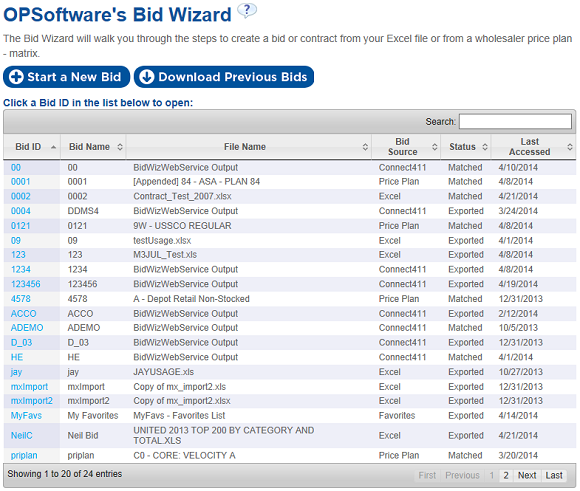Open bid 0002

[x=21, y=196]
